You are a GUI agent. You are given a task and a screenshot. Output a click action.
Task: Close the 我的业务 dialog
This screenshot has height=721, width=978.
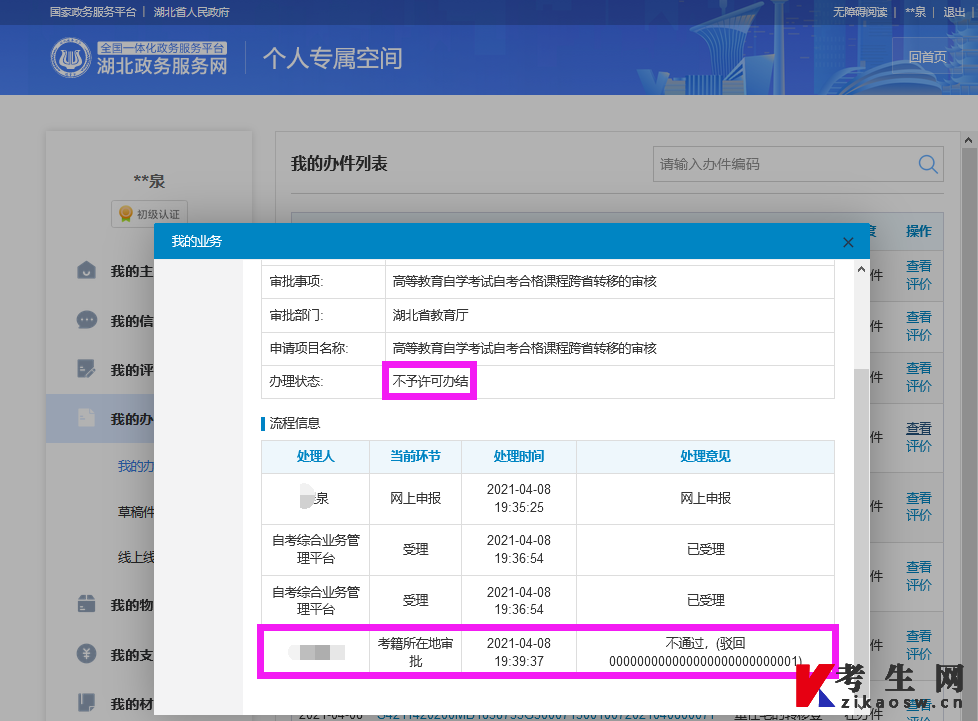848,242
